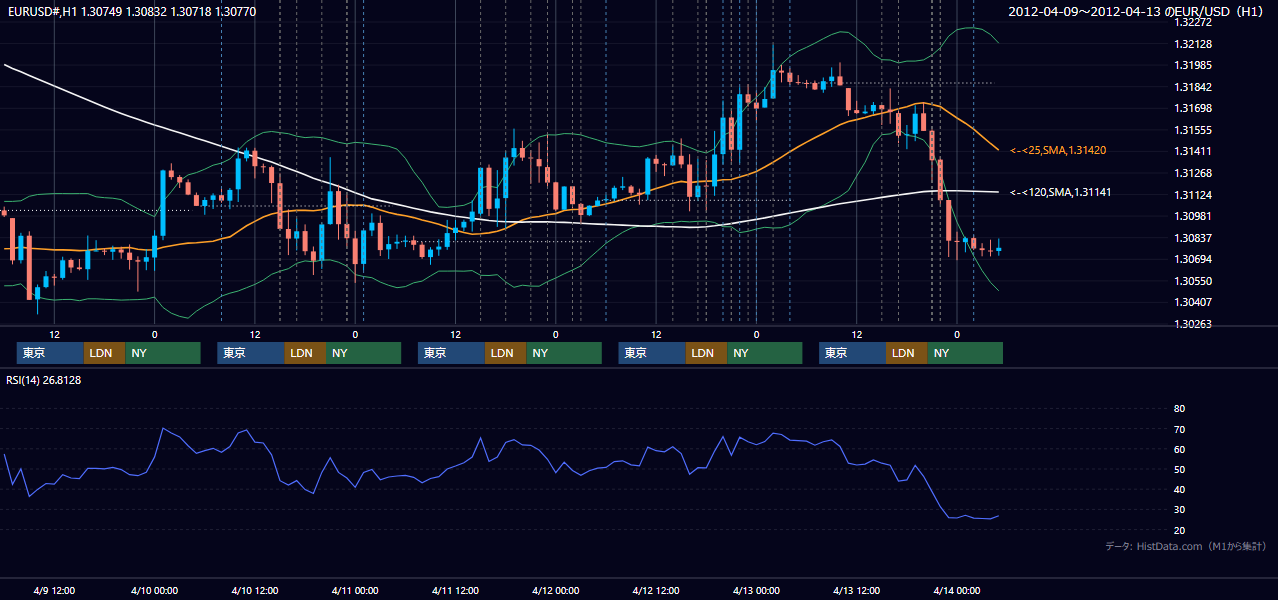Click the RSI level 70 label
Image resolution: width=1278 pixels, height=600 pixels.
(x=1179, y=429)
